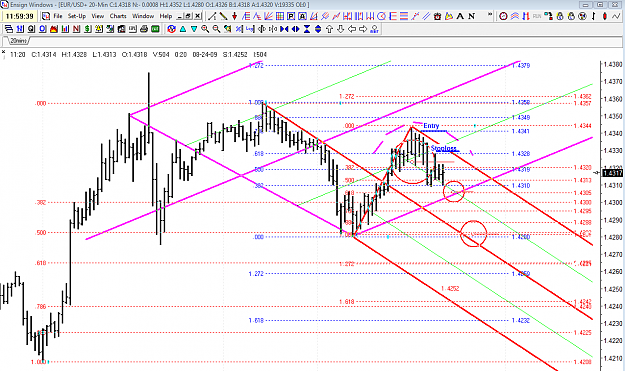Switch to the 20min chart tab
This screenshot has height=371, width=625.
[18, 41]
